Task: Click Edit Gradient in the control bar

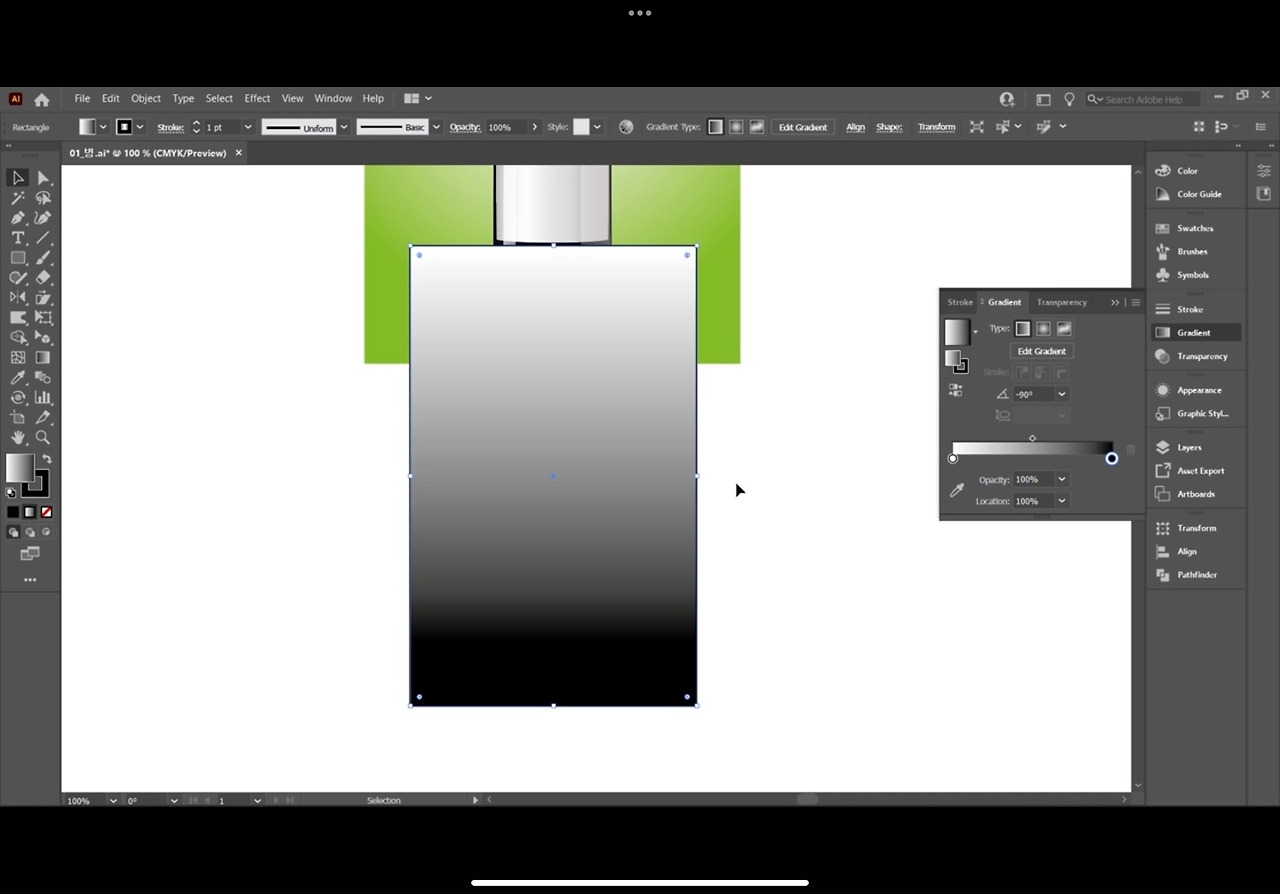Action: click(803, 127)
